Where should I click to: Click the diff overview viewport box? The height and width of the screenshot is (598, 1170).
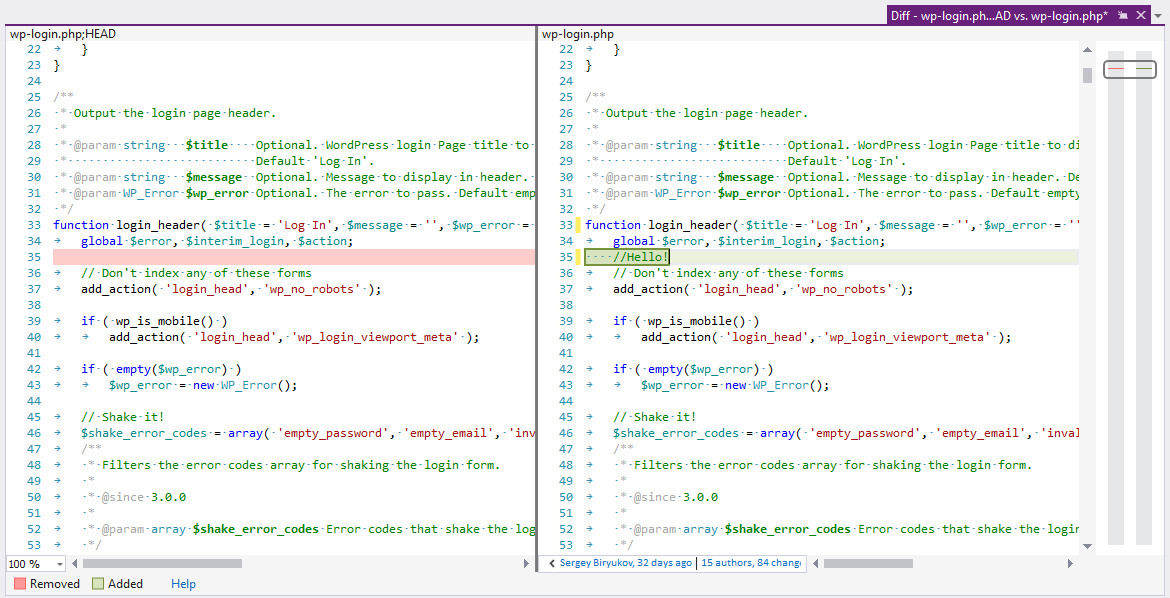pyautogui.click(x=1130, y=69)
